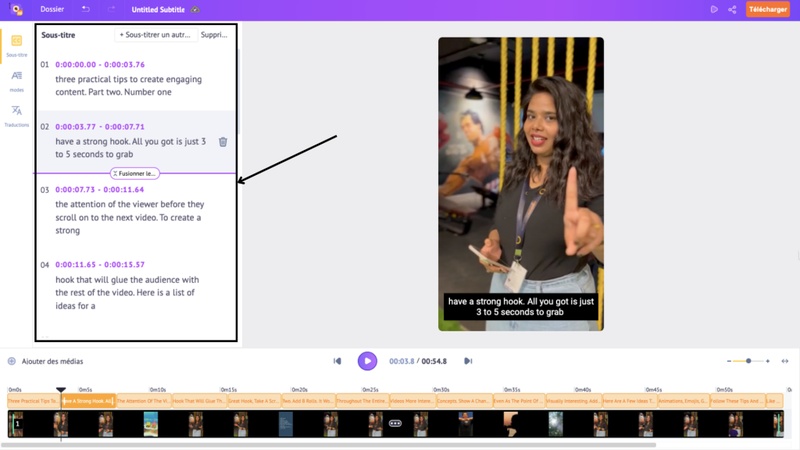Click the share icon in top bar
The image size is (800, 450).
click(732, 9)
